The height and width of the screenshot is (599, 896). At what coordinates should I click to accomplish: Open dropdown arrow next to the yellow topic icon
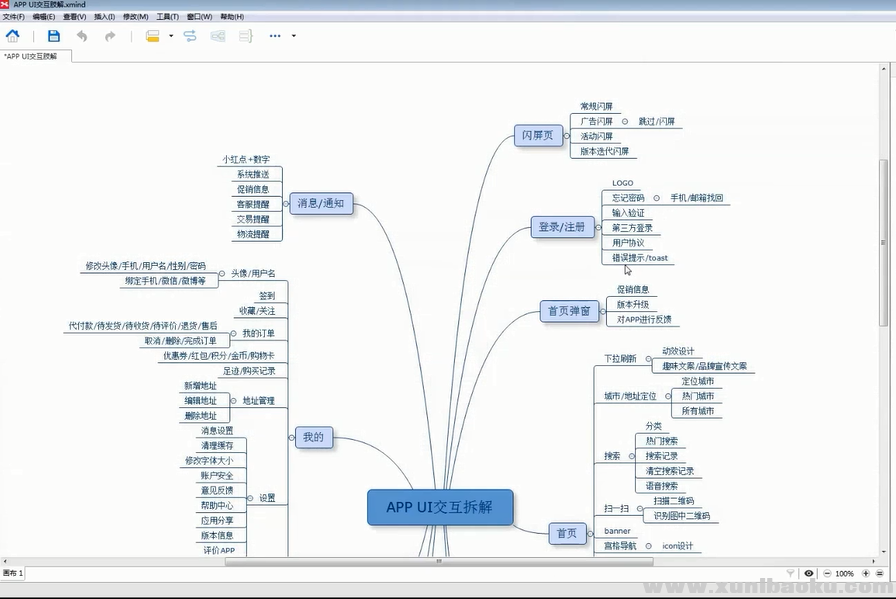pyautogui.click(x=171, y=36)
